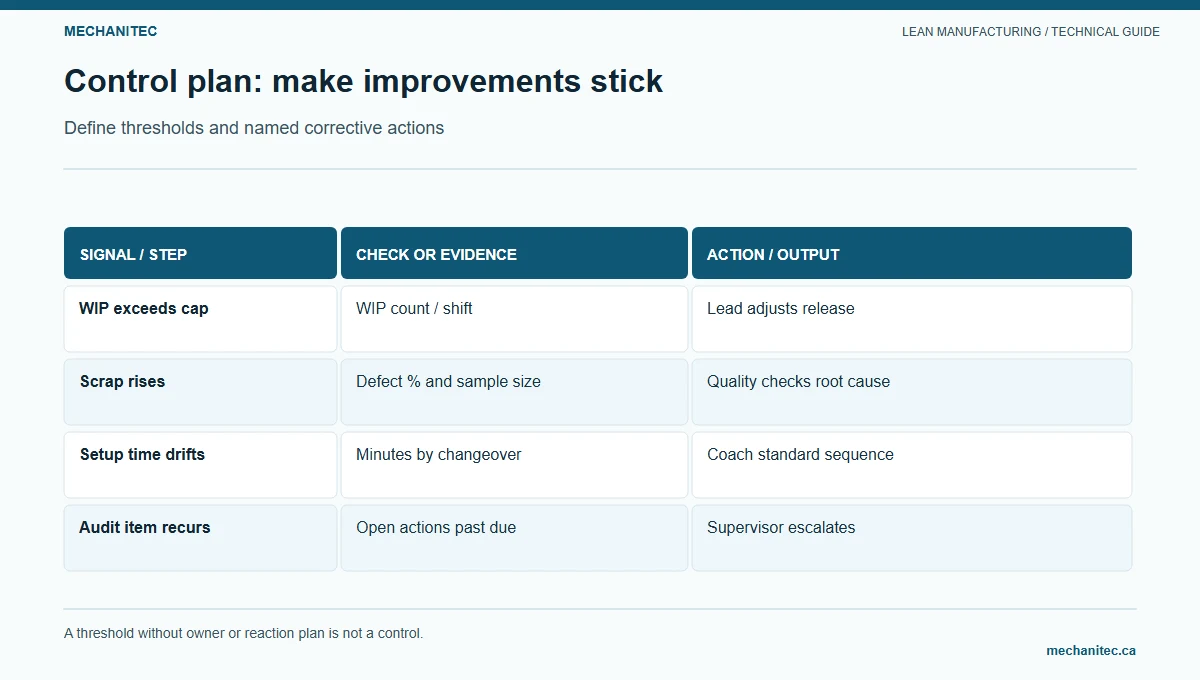Click the 'Defect % and sample size' cell
Image resolution: width=1200 pixels, height=680 pixels.
click(514, 392)
